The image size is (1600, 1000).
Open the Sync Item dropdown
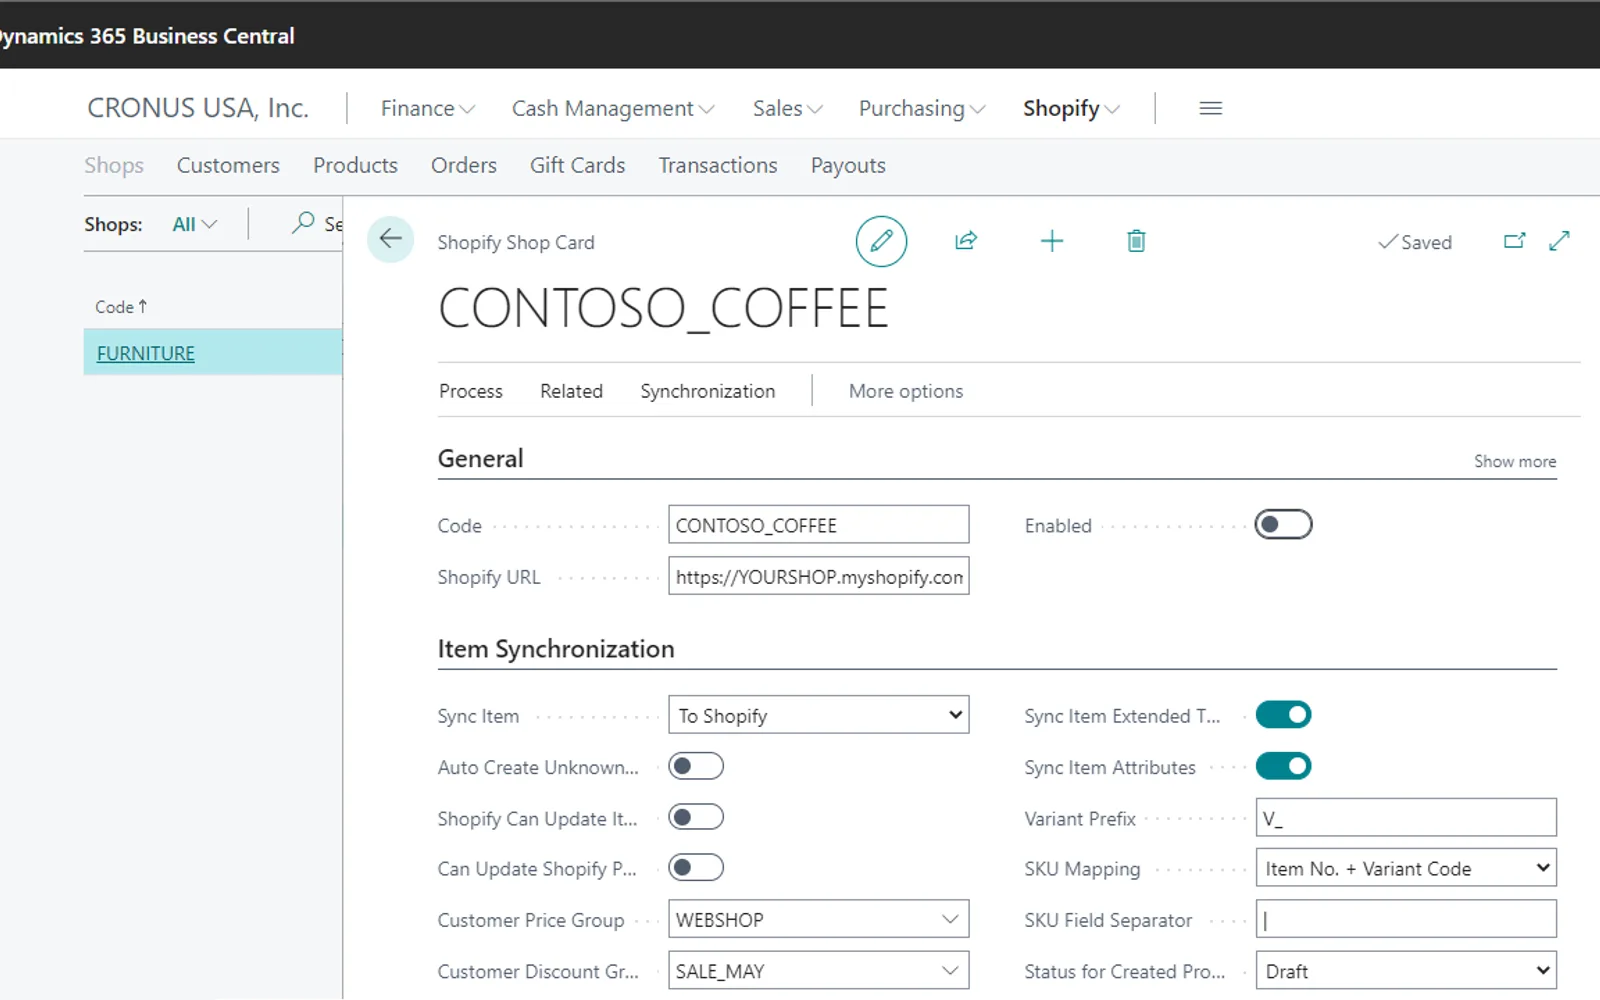click(x=819, y=715)
